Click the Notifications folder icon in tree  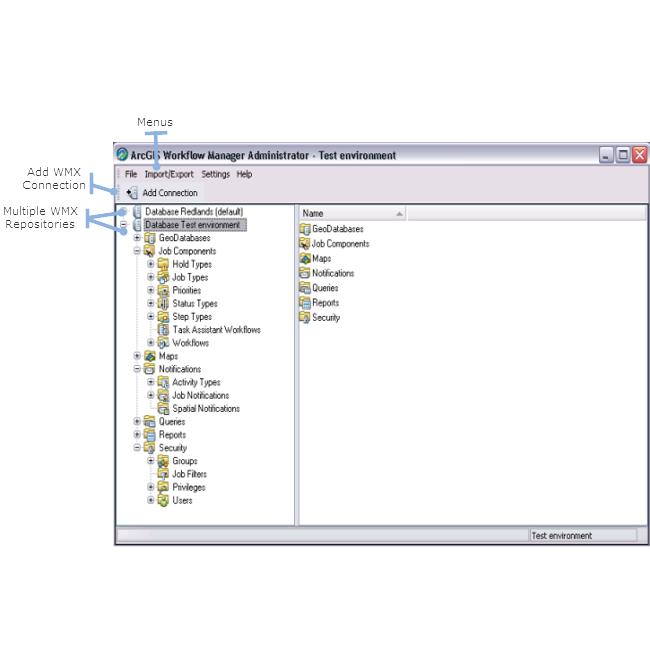tap(150, 369)
